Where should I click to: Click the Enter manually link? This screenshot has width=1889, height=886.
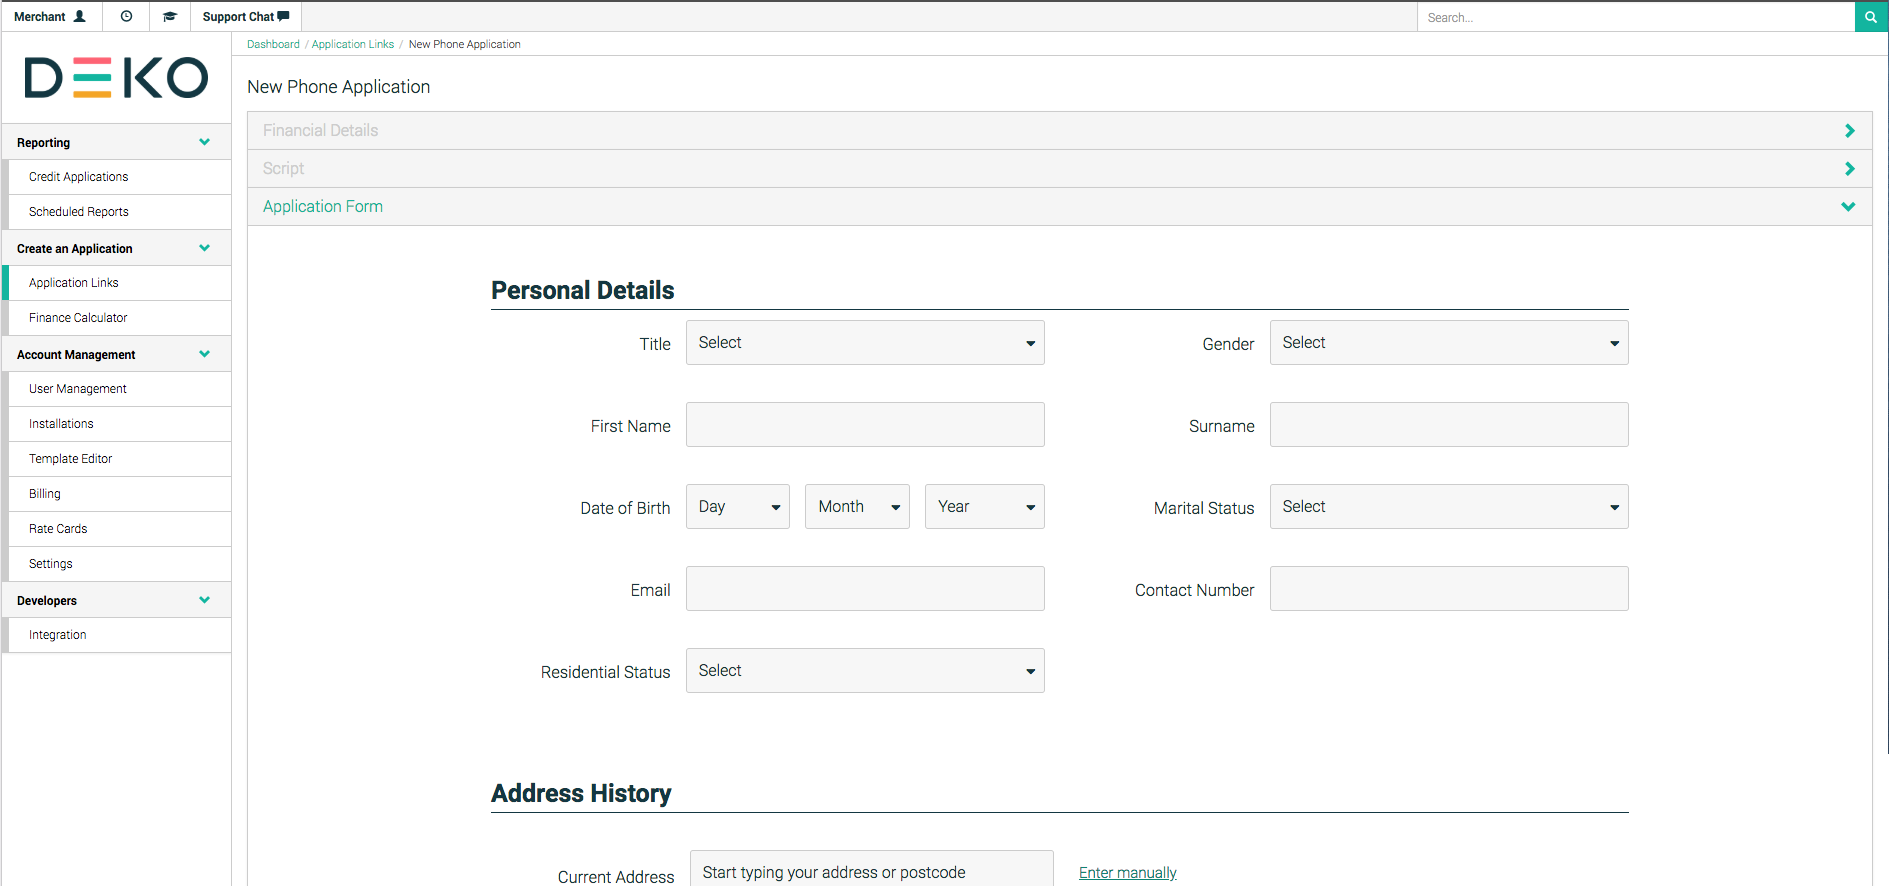click(x=1128, y=873)
